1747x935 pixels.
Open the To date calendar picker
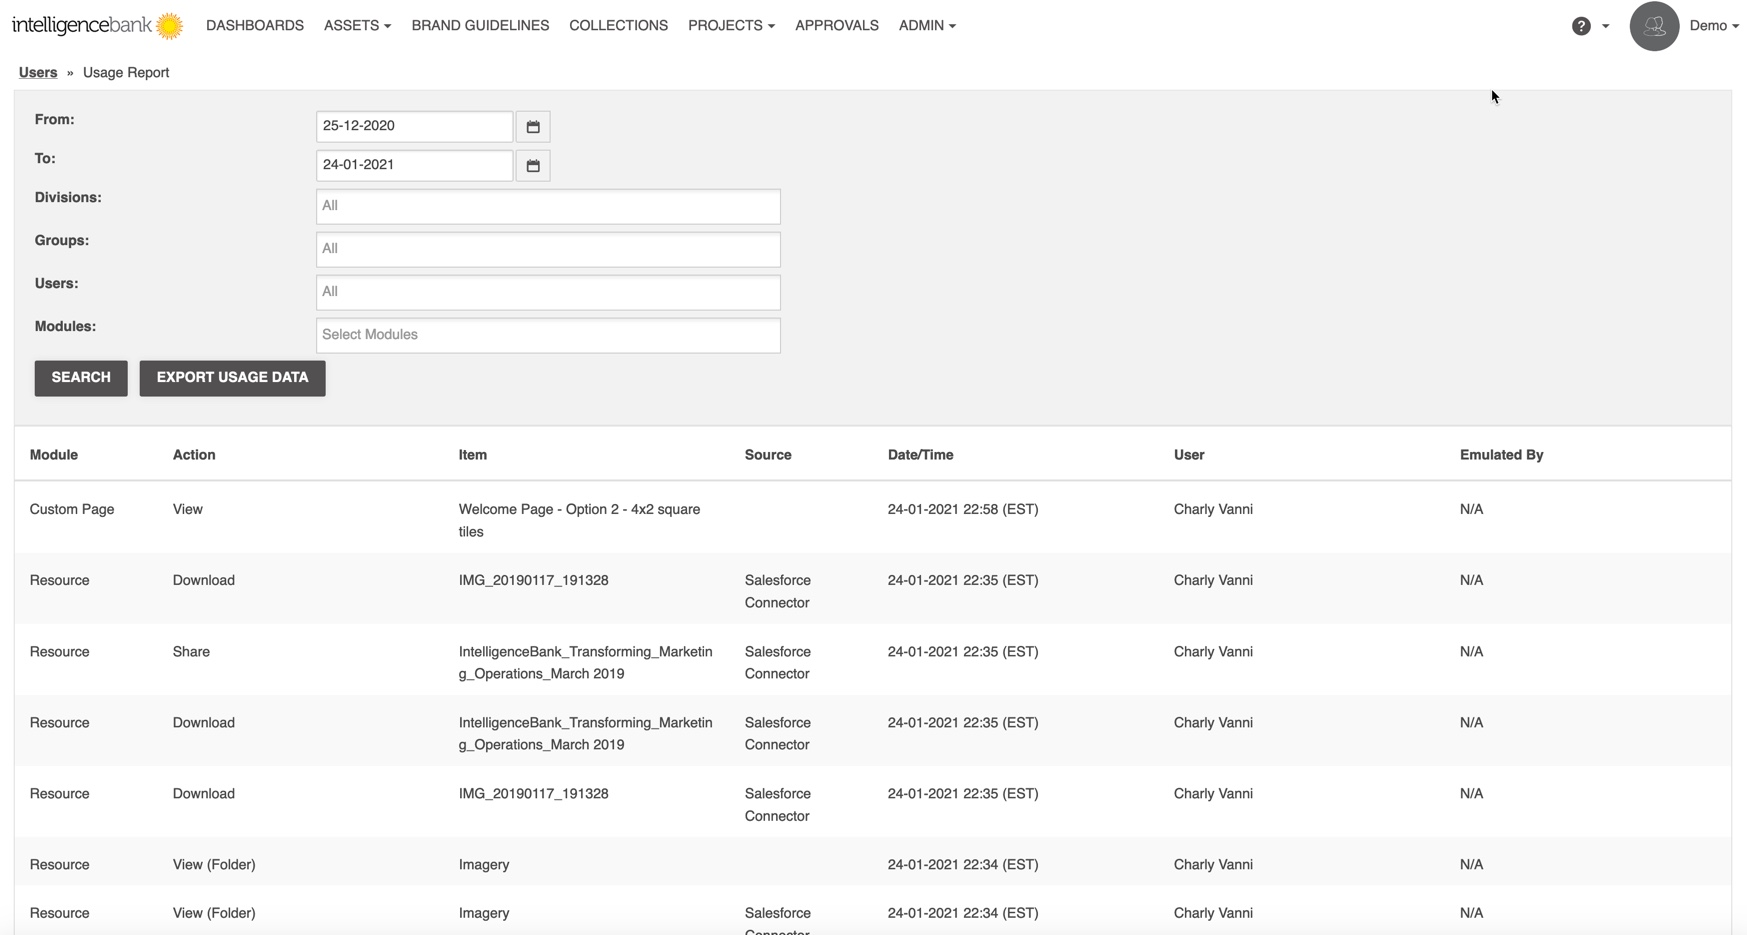(533, 166)
